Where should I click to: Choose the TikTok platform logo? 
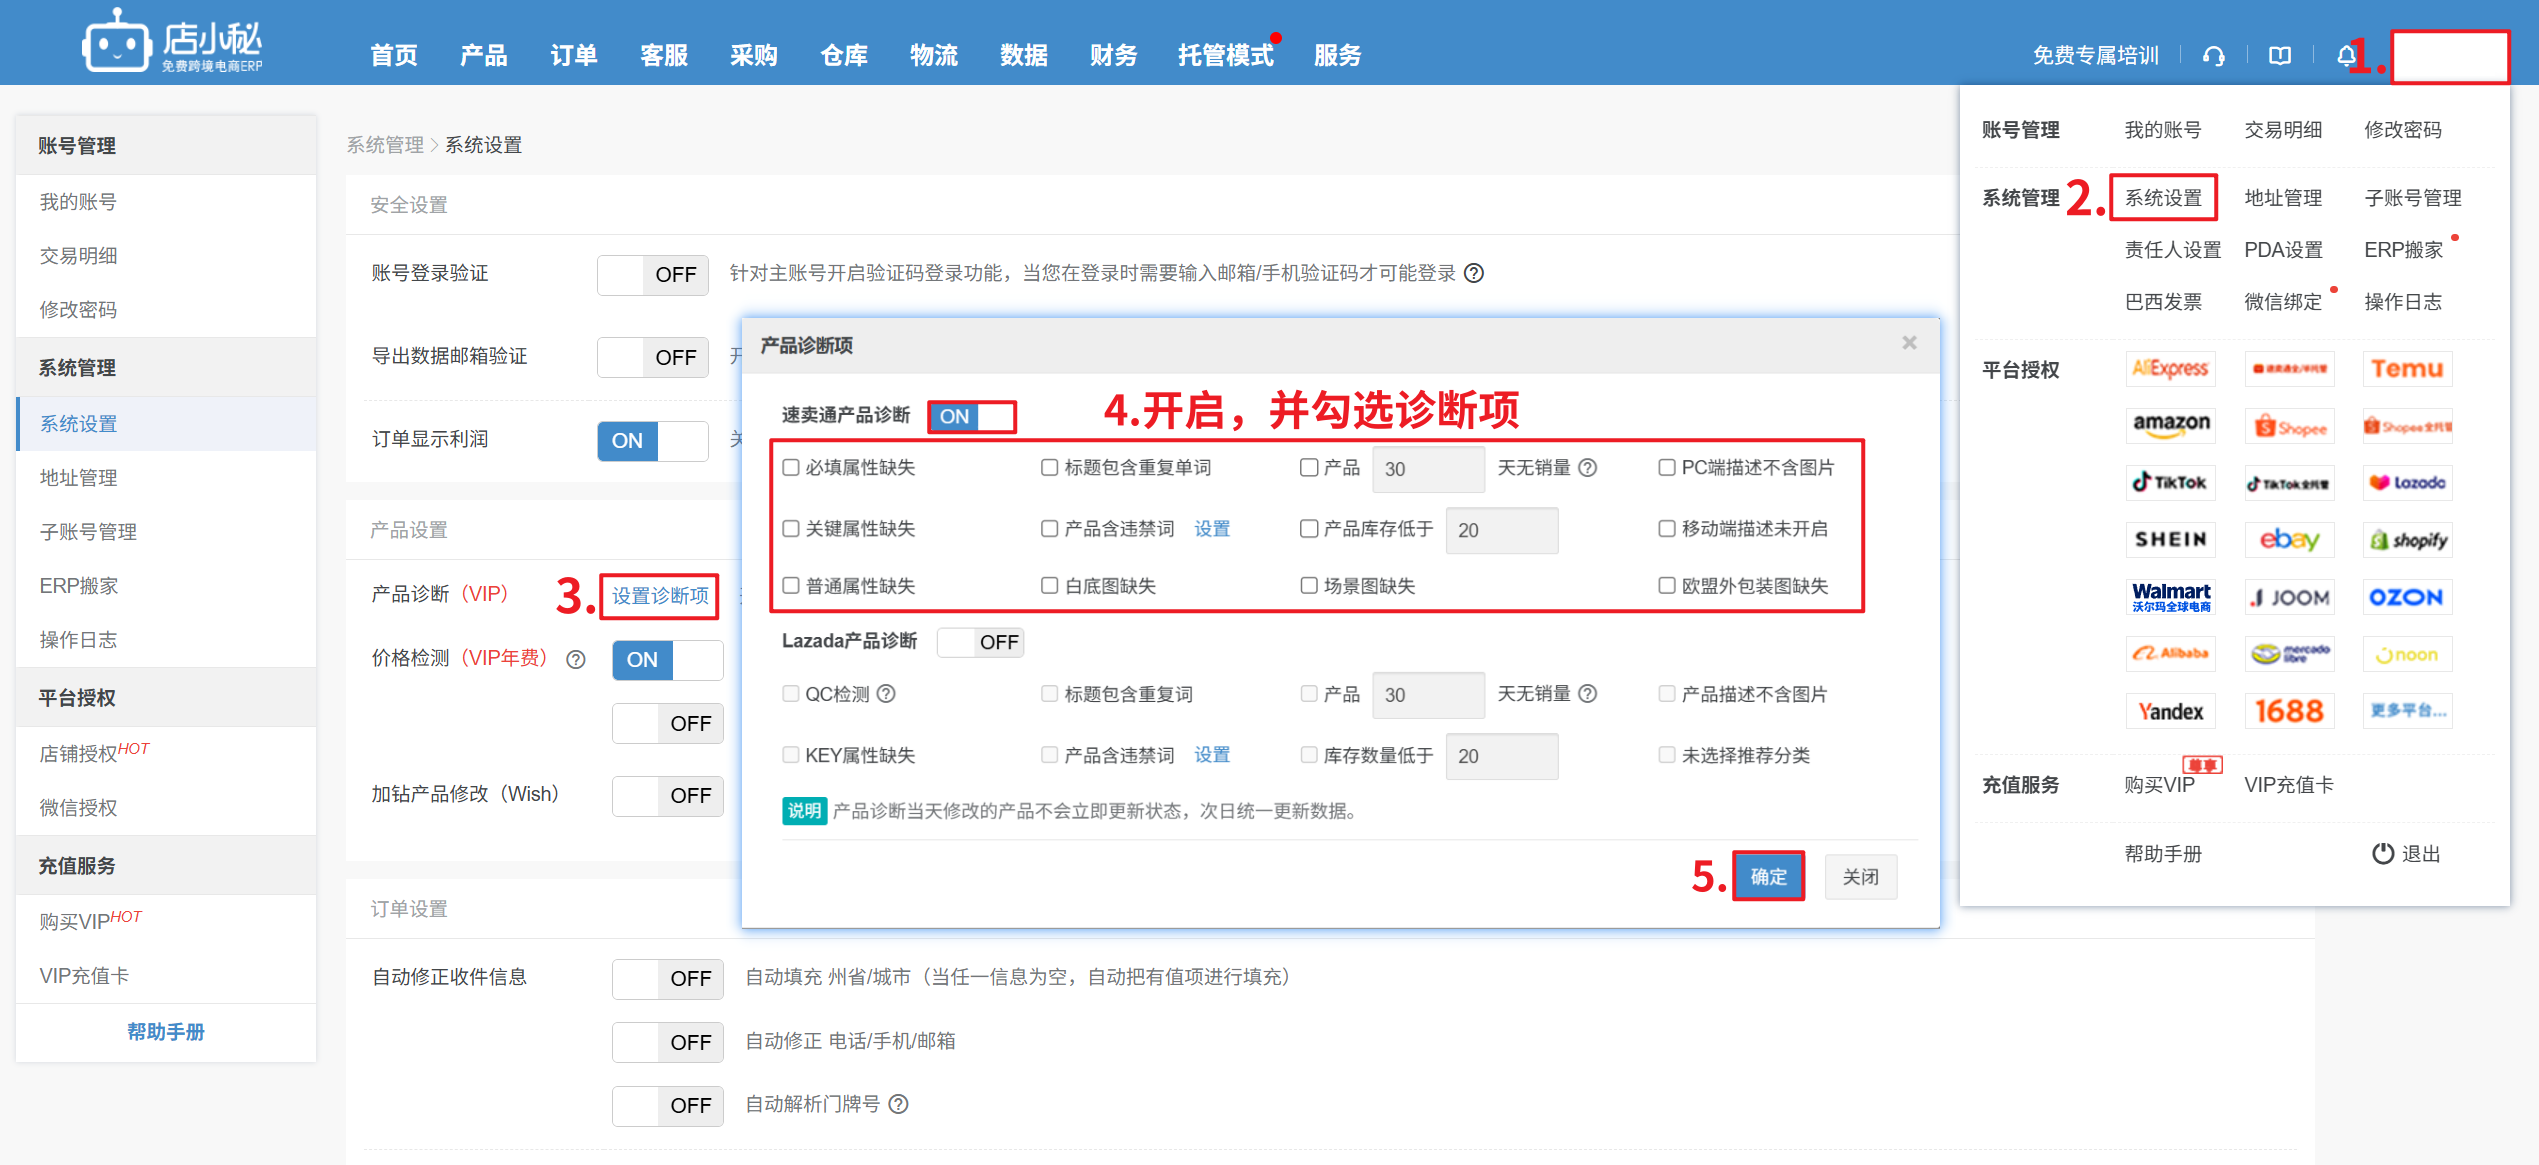[2171, 483]
